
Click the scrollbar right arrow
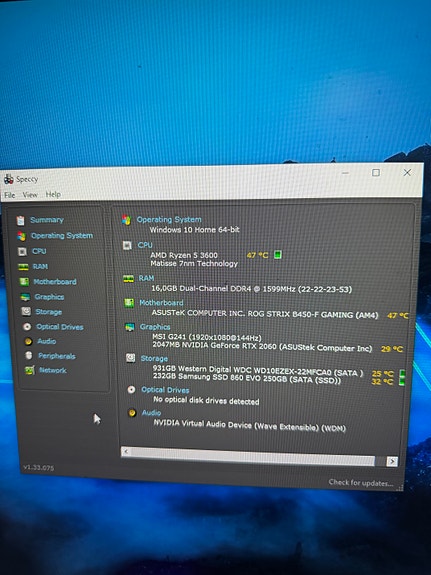[x=392, y=461]
